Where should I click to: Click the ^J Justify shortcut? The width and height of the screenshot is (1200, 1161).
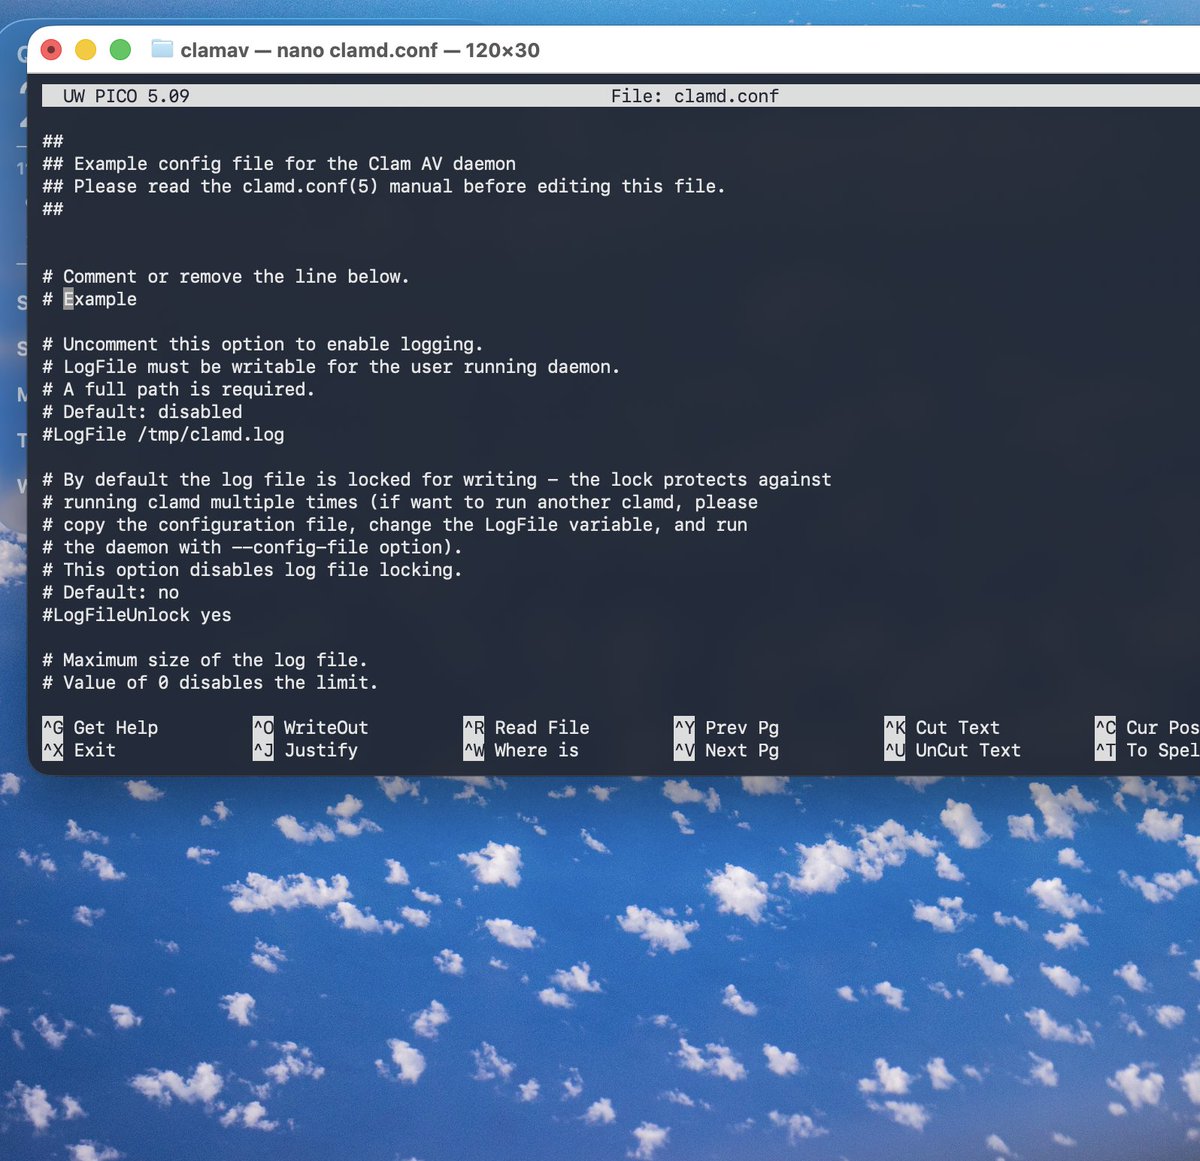[305, 750]
